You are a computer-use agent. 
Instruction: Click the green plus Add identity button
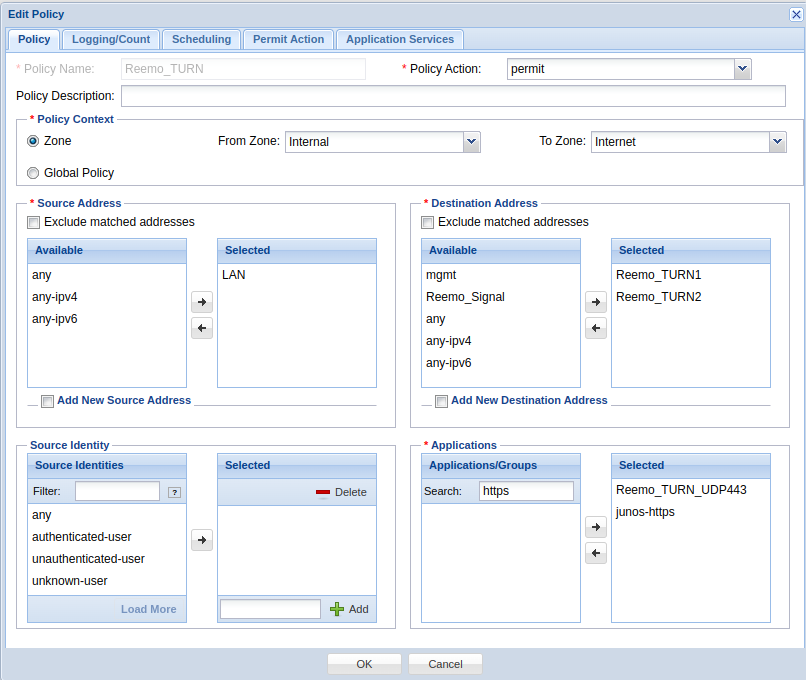coord(349,609)
